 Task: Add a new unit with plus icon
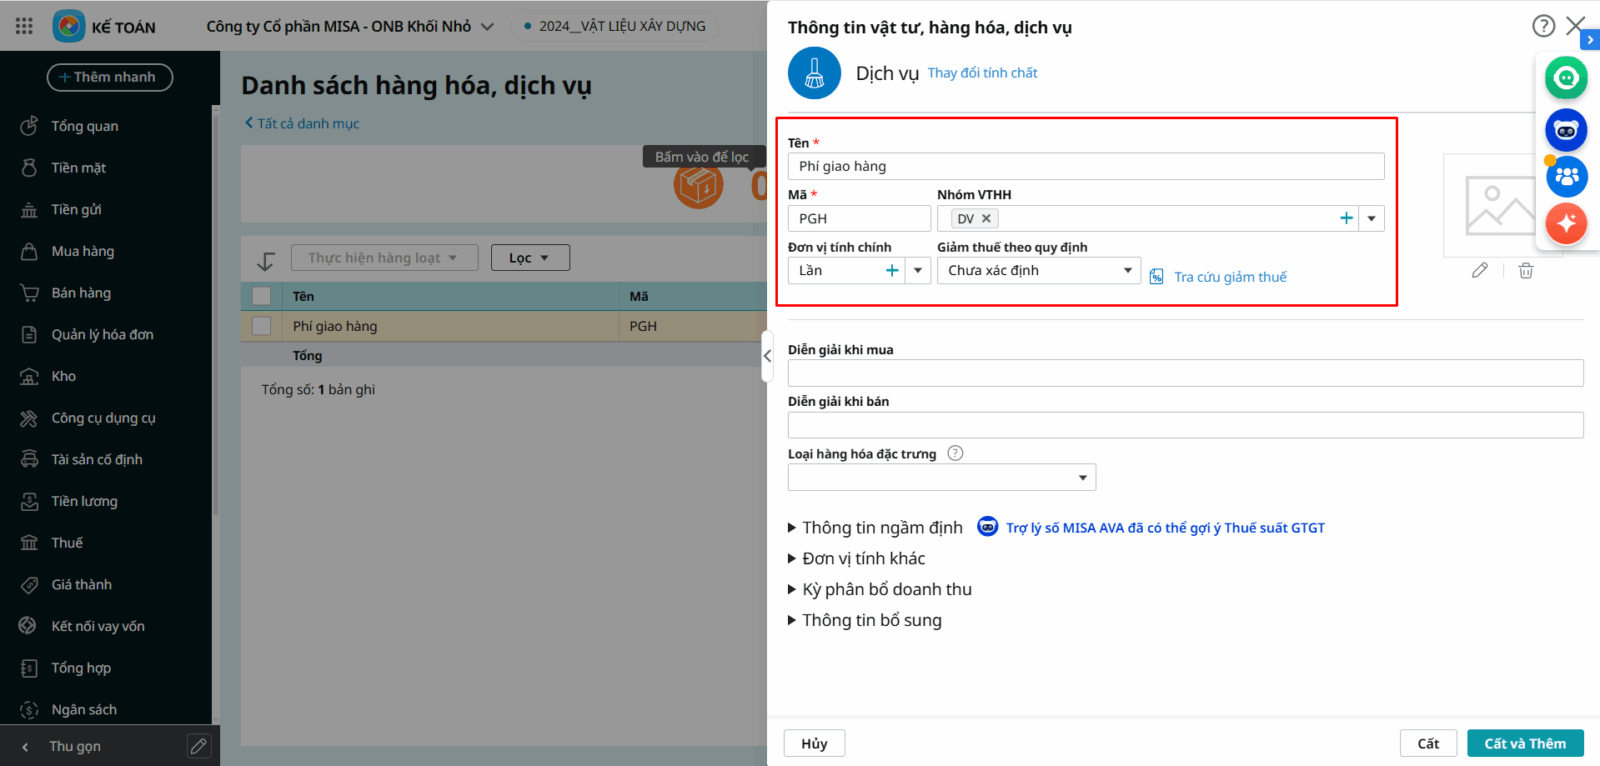tap(892, 270)
